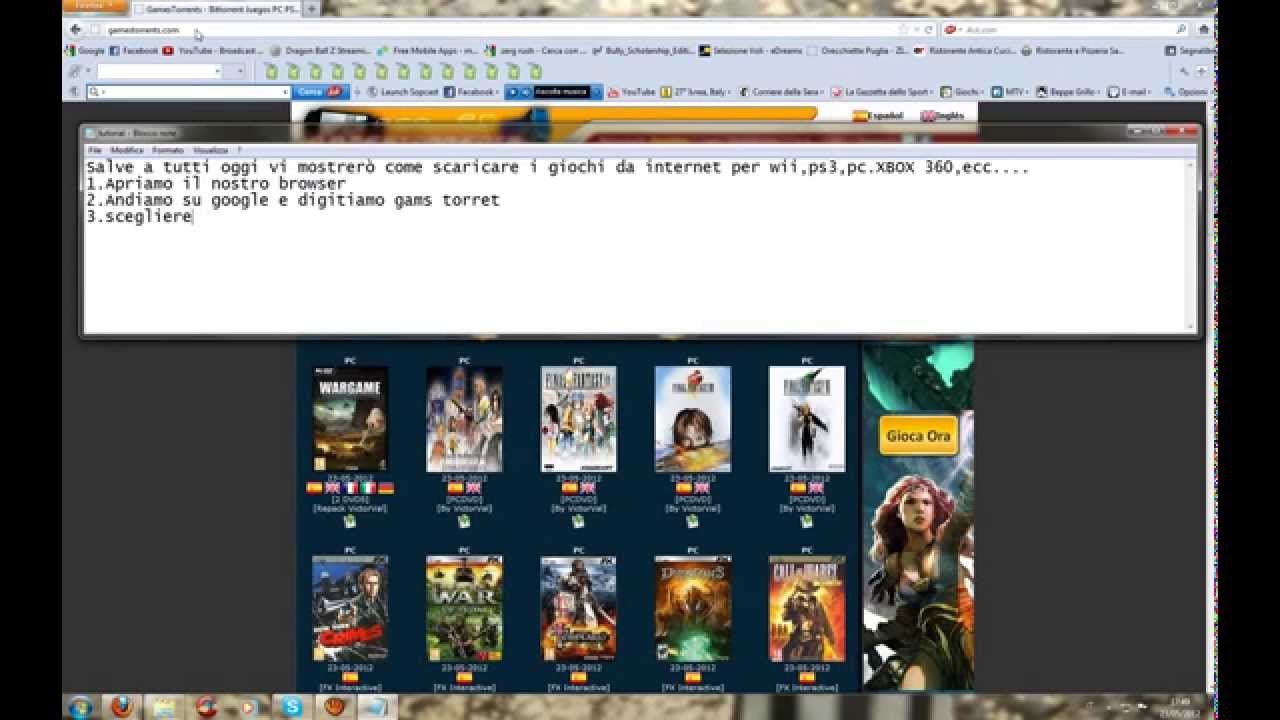The height and width of the screenshot is (720, 1280).
Task: Click the Italian flag under Wargame
Action: click(368, 488)
